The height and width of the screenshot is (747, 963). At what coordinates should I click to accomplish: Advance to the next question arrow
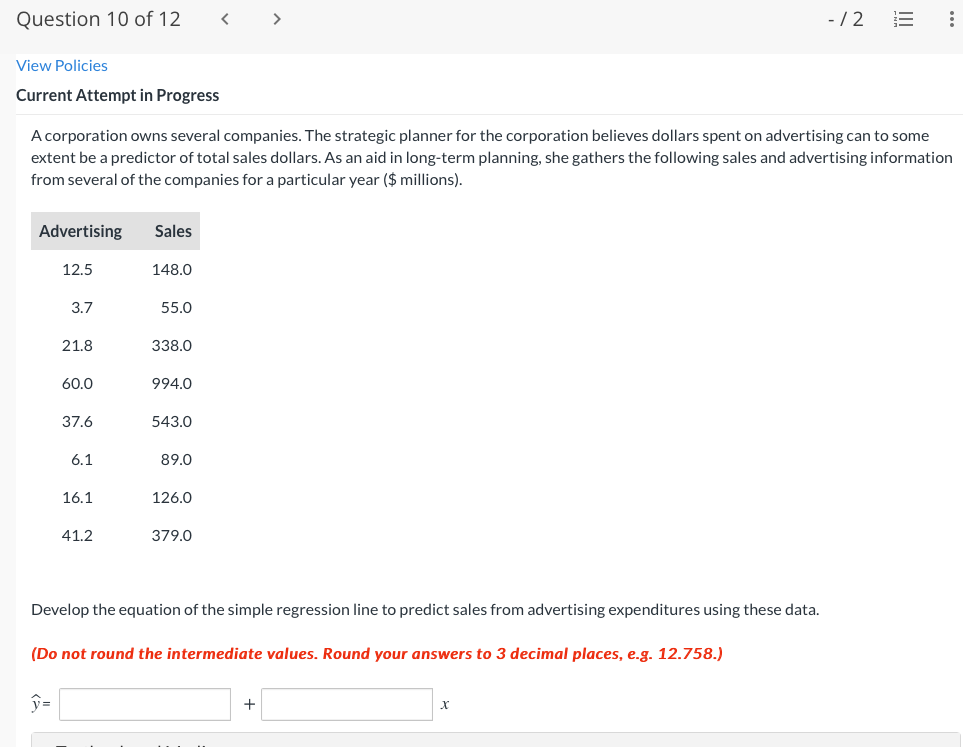point(276,18)
